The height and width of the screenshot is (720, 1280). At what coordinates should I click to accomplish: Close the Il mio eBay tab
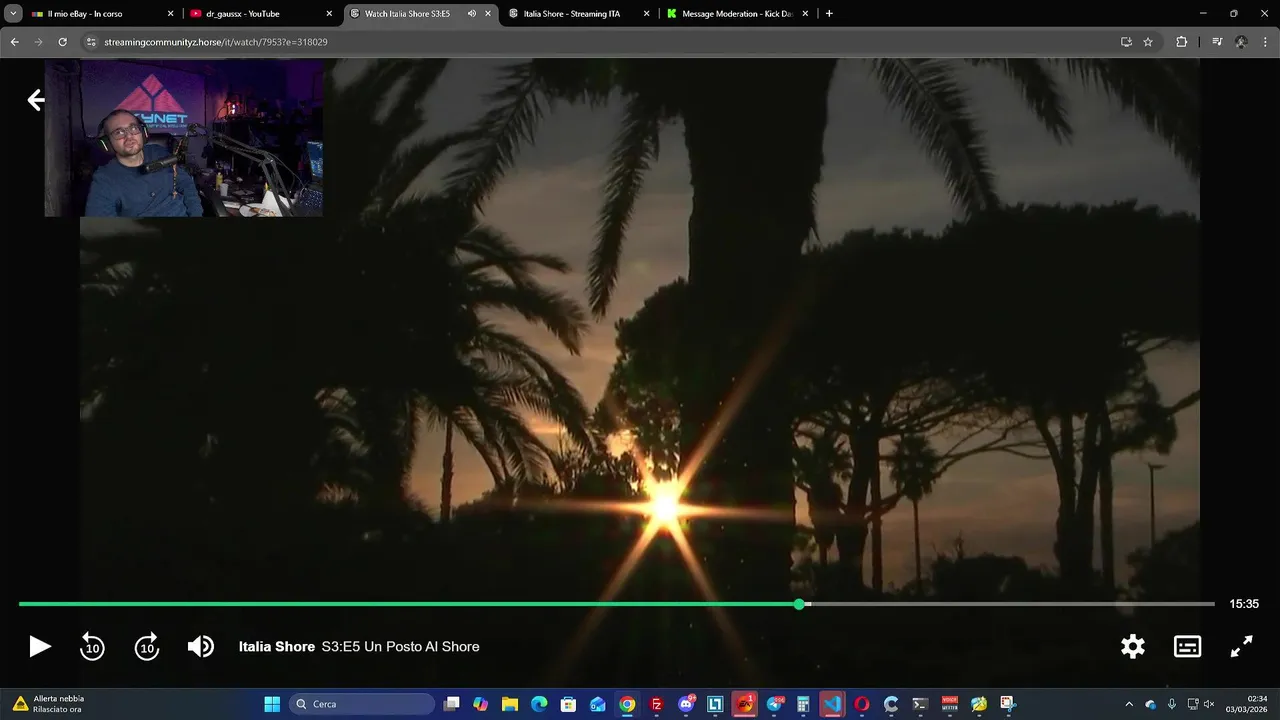tap(170, 14)
